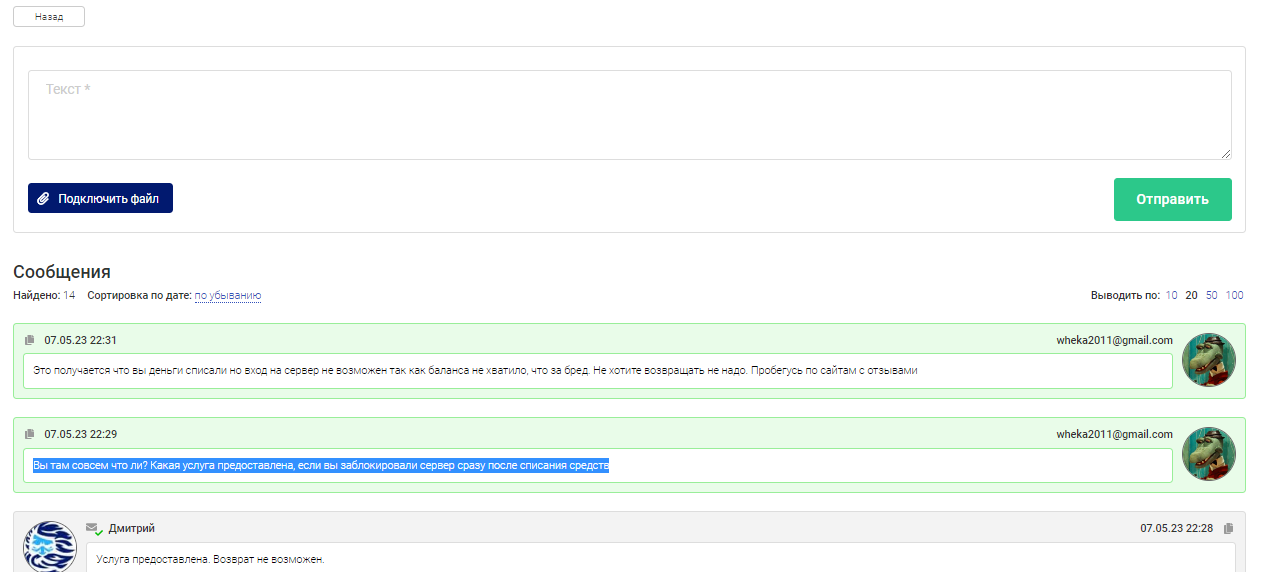The height and width of the screenshot is (572, 1286).
Task: Click copy icon beside 07.05.23 22:28
Action: click(x=1229, y=528)
